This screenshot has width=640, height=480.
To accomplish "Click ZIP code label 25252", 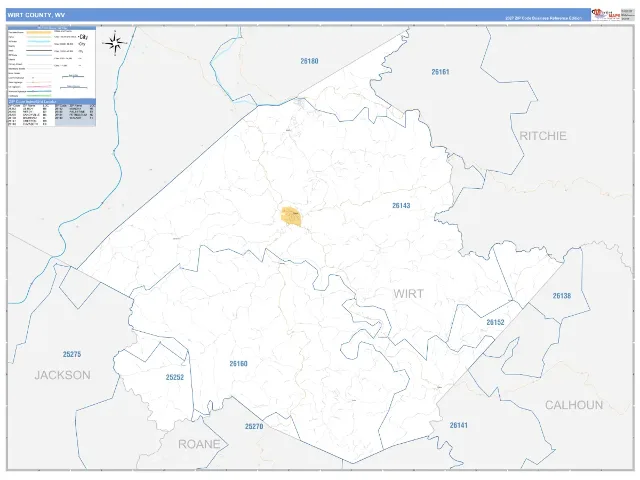I will pyautogui.click(x=175, y=378).
